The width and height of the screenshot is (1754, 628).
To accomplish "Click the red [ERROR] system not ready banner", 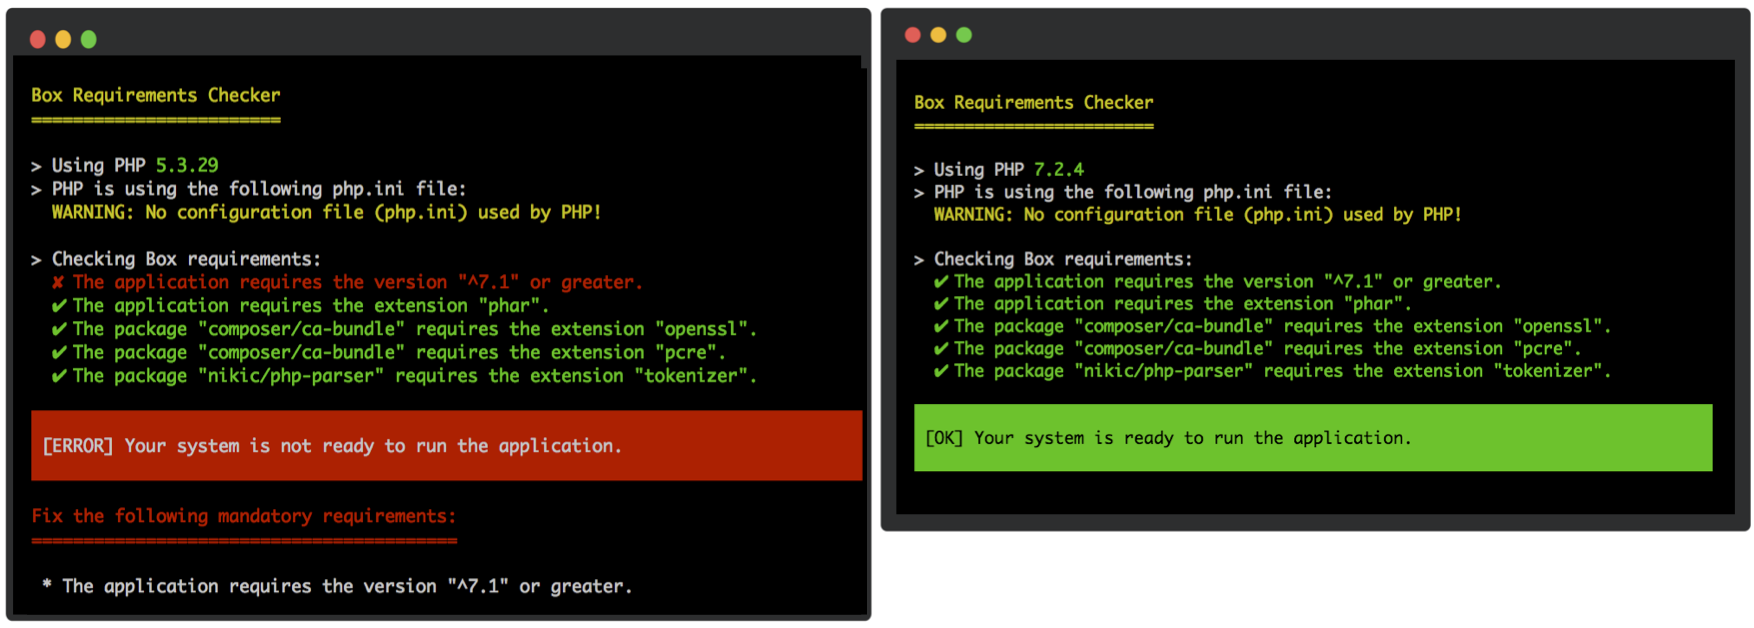I will [447, 445].
